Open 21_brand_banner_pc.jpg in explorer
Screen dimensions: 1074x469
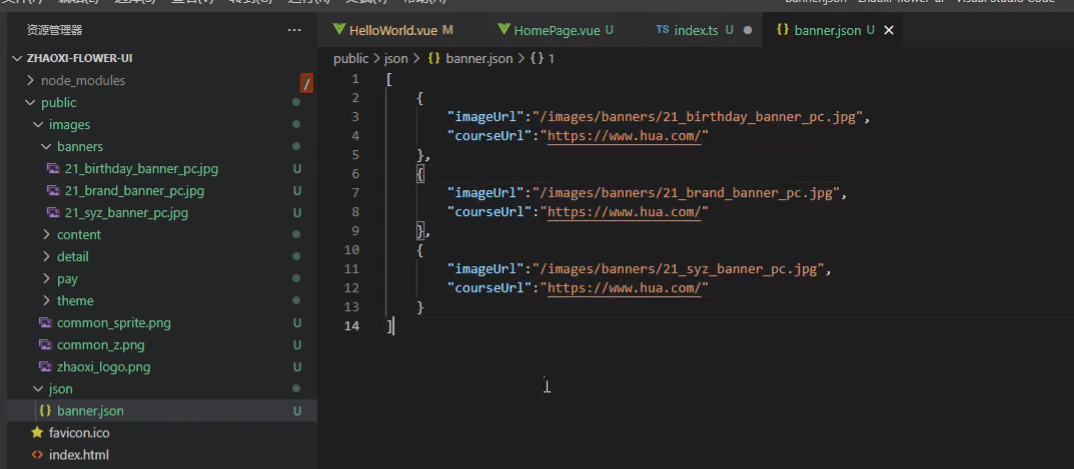point(134,190)
